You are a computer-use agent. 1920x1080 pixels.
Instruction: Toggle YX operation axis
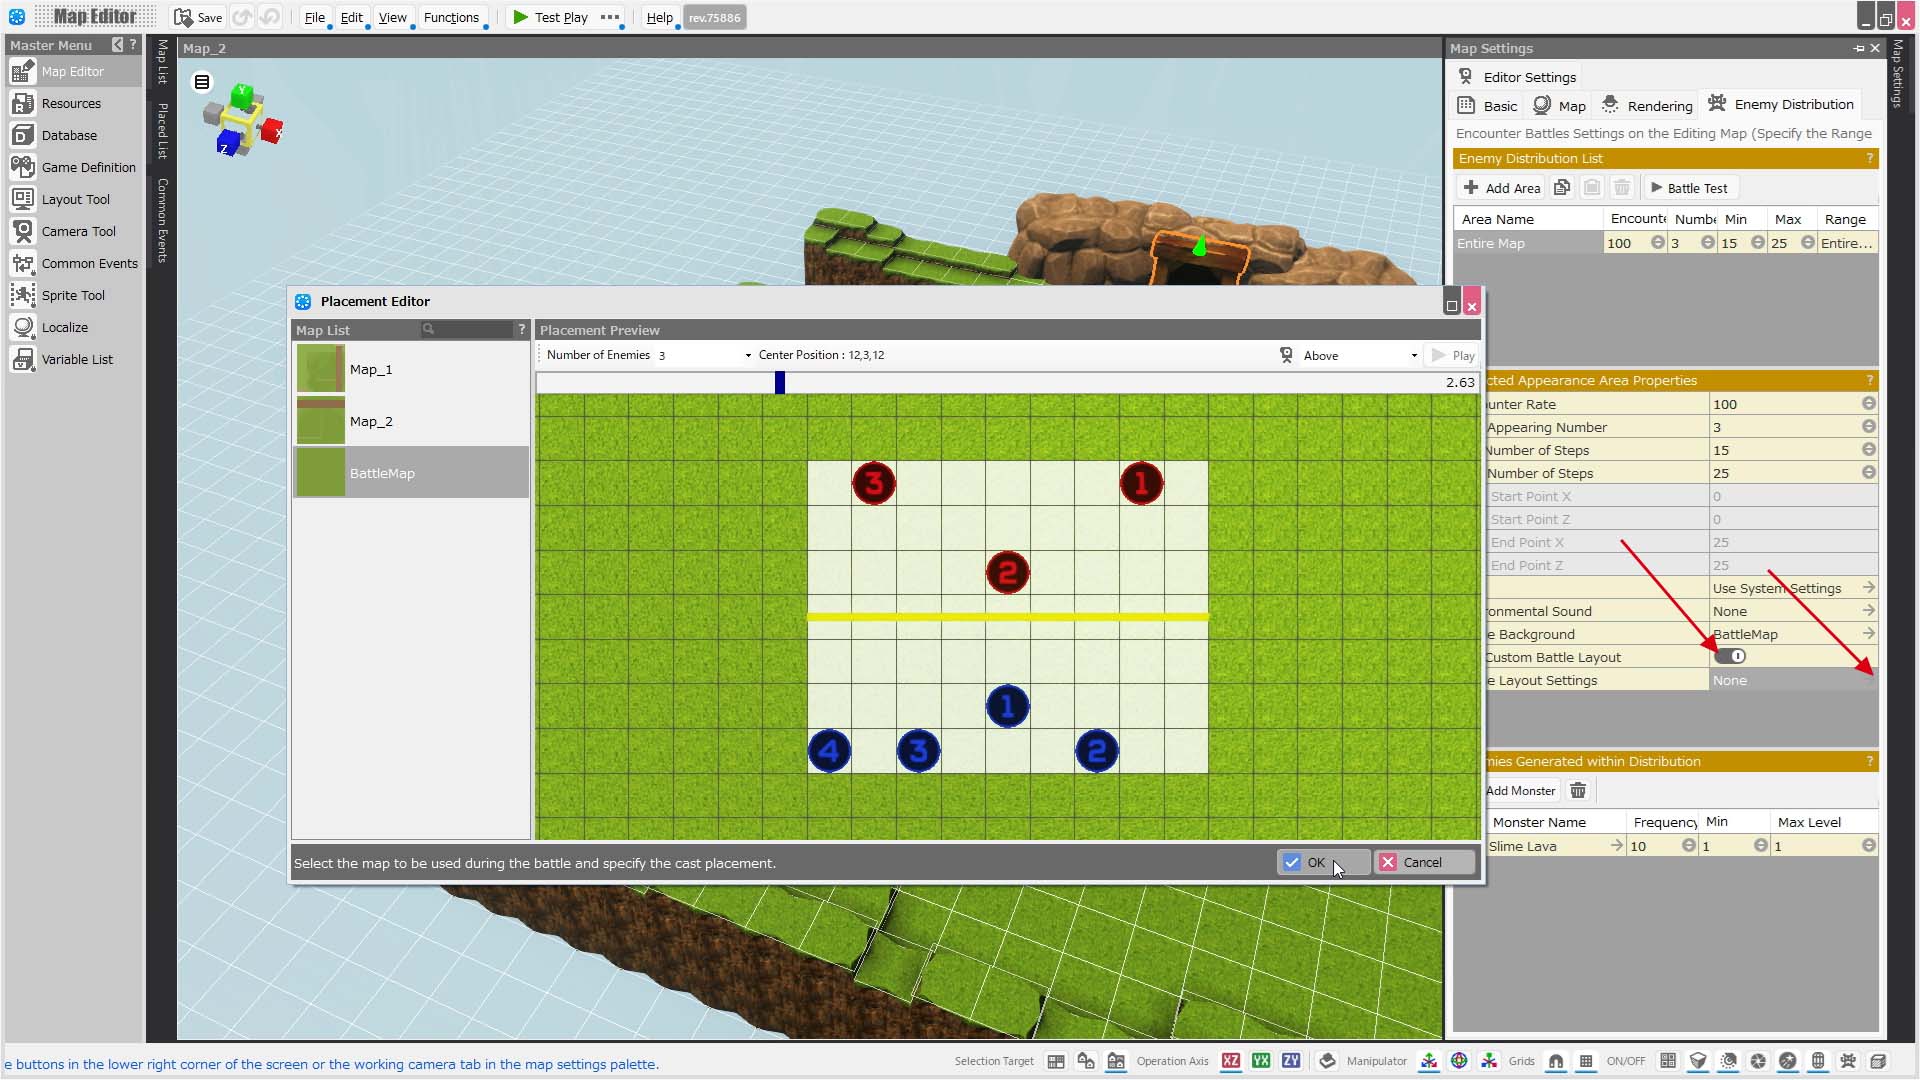coord(1261,1061)
